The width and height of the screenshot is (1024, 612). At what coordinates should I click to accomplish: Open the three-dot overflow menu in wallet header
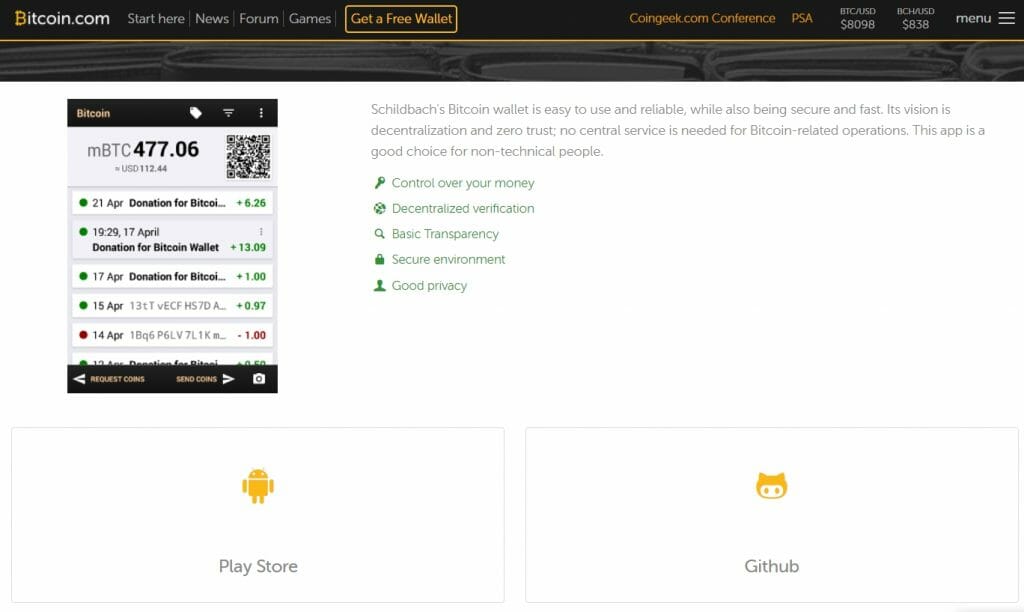click(261, 113)
